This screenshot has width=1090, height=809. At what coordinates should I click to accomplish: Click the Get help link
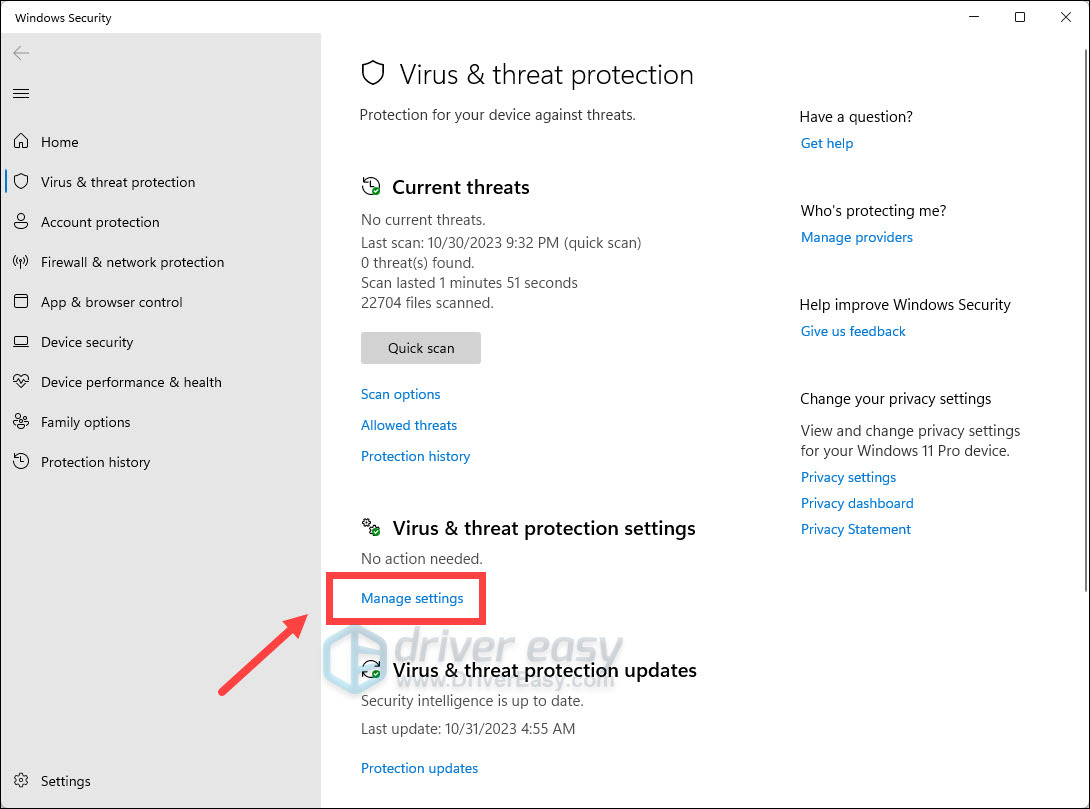pyautogui.click(x=827, y=143)
